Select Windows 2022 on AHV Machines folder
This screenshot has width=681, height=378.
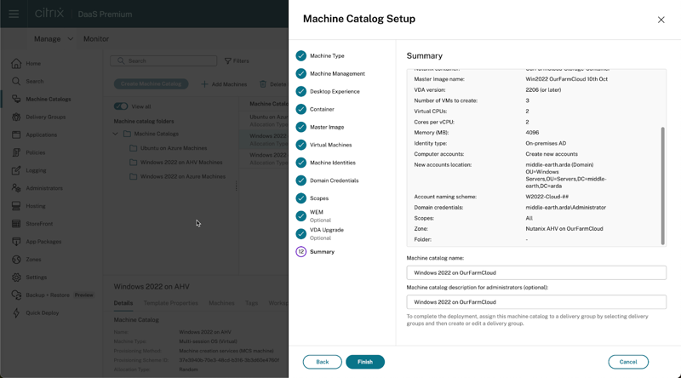click(x=181, y=162)
